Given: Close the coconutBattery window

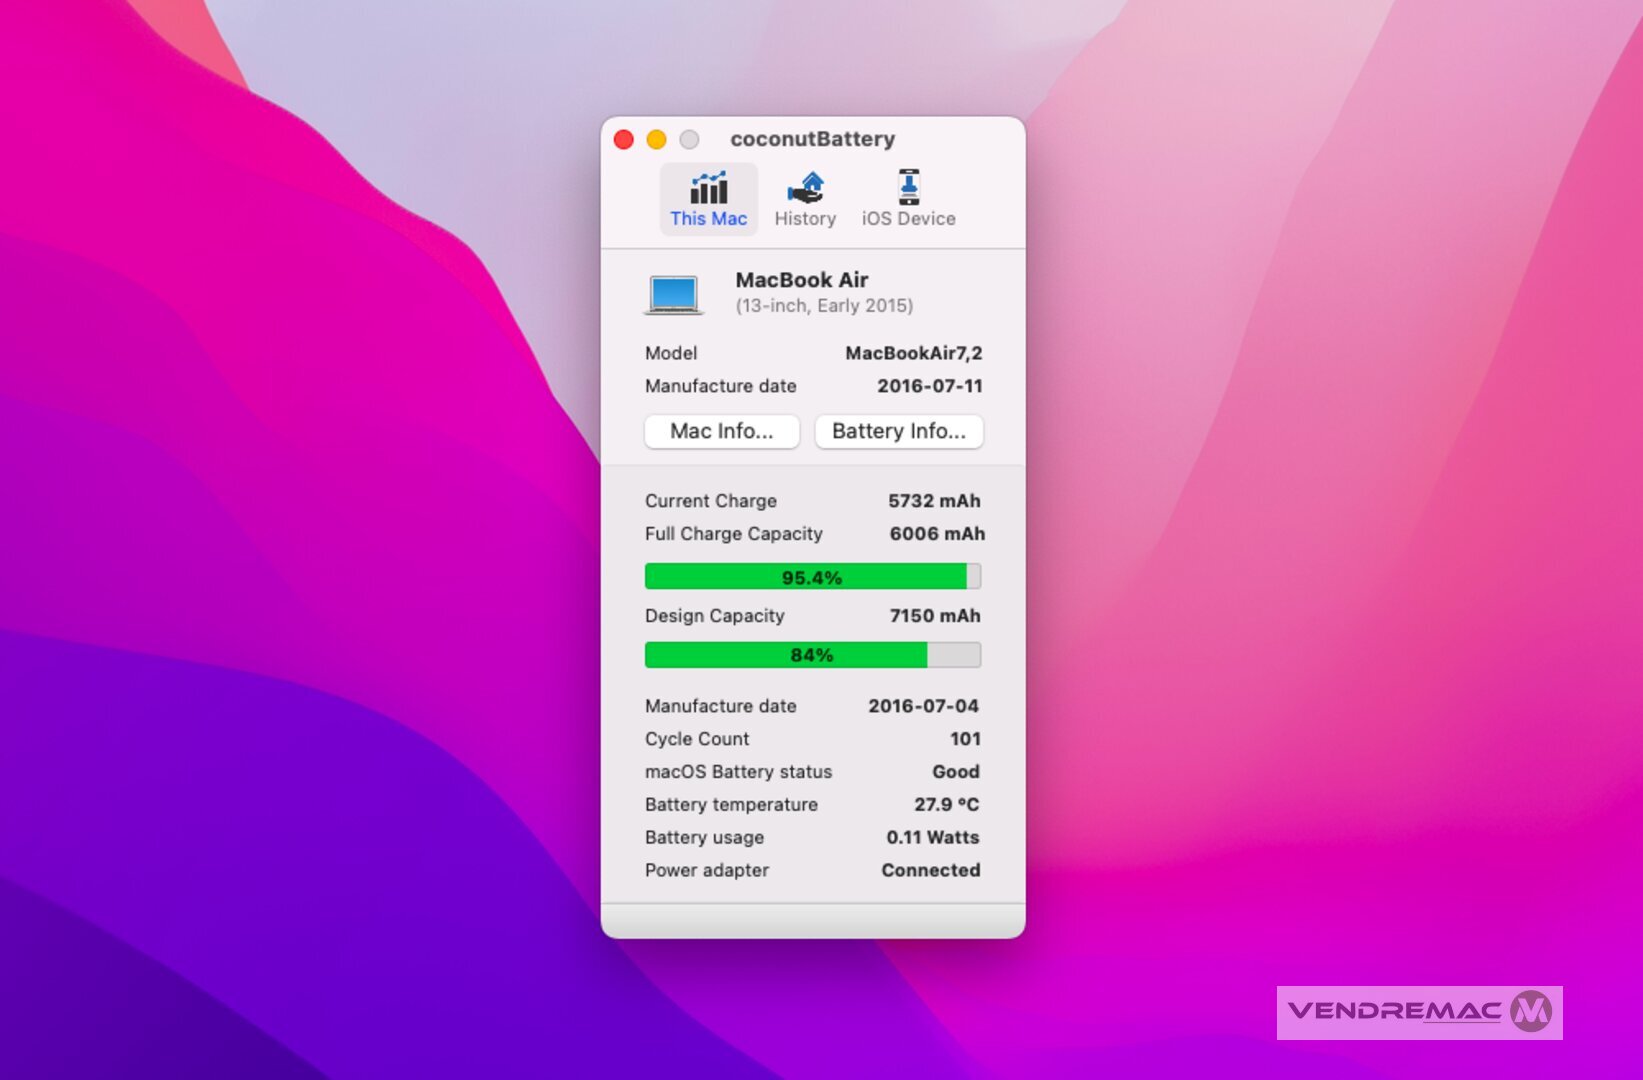Looking at the screenshot, I should (x=624, y=139).
